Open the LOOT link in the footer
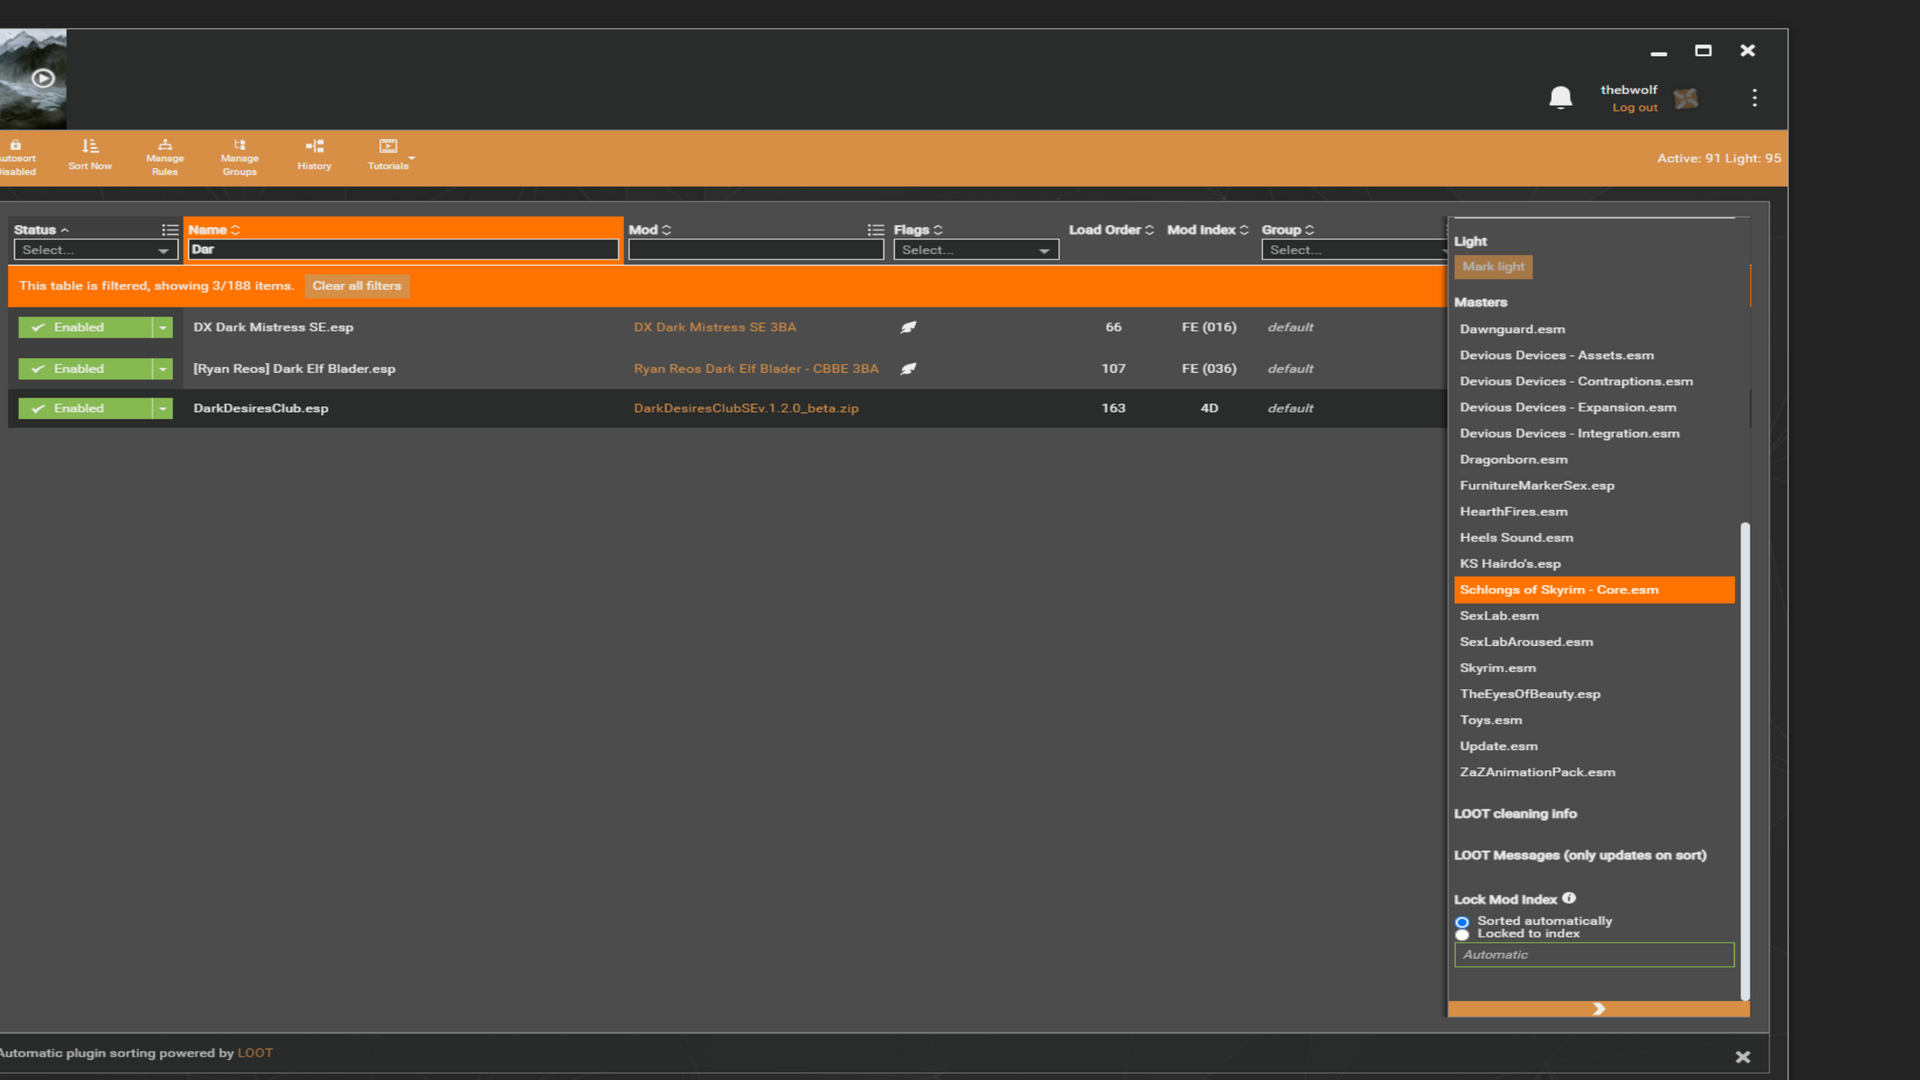Viewport: 1920px width, 1080px height. pos(255,1053)
